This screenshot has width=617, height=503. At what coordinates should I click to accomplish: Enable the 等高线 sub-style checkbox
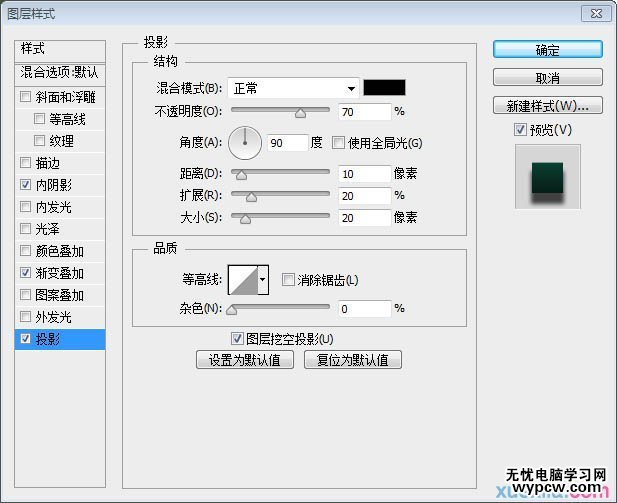click(39, 118)
